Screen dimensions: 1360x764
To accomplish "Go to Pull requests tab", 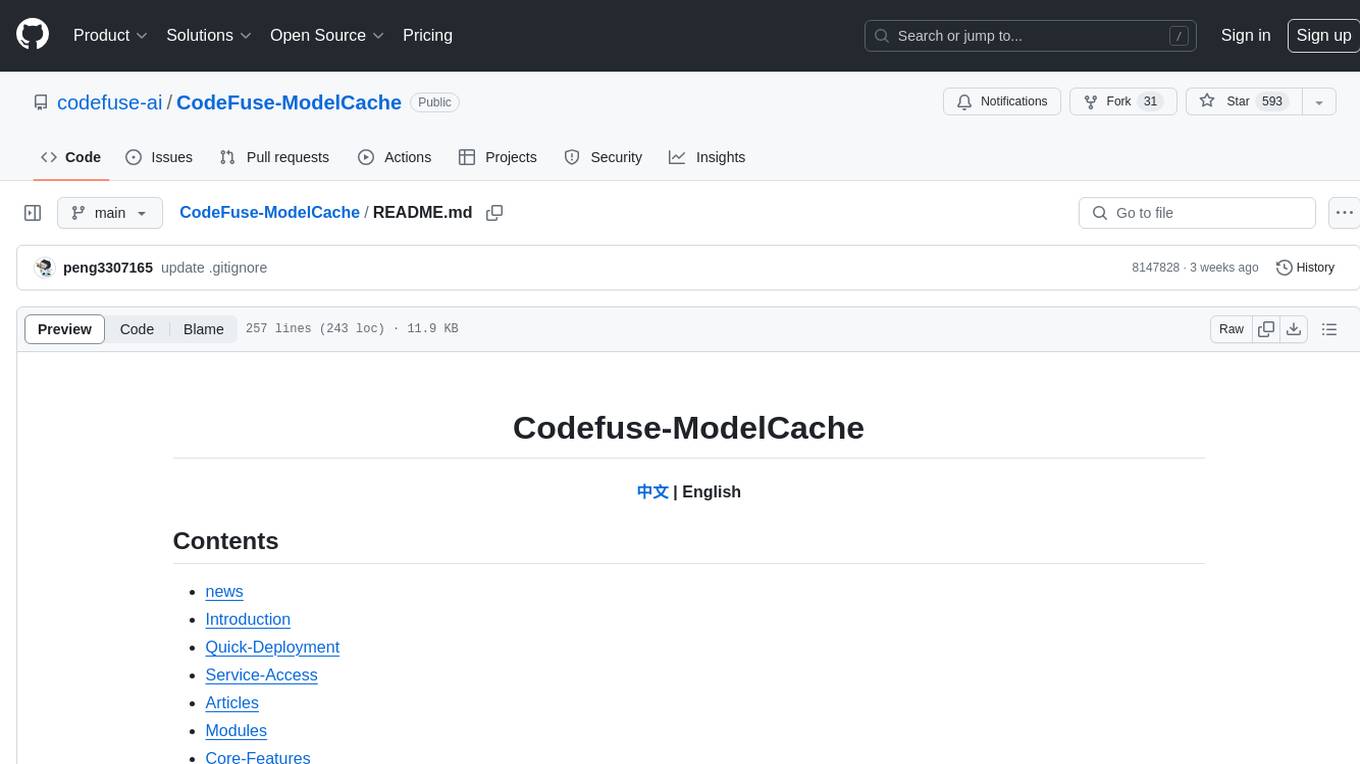I will point(274,157).
